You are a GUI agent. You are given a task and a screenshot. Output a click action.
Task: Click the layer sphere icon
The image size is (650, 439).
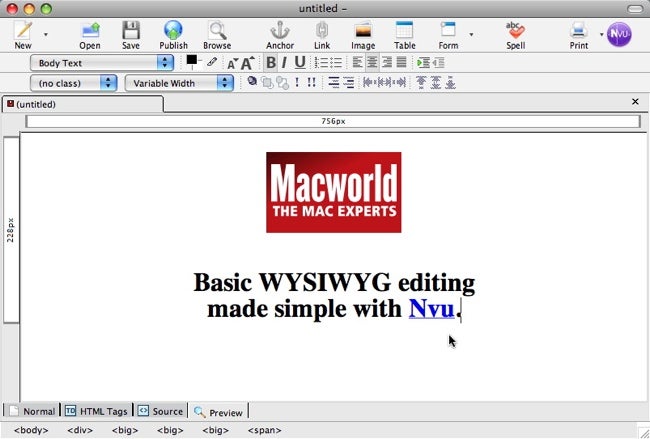click(x=252, y=81)
